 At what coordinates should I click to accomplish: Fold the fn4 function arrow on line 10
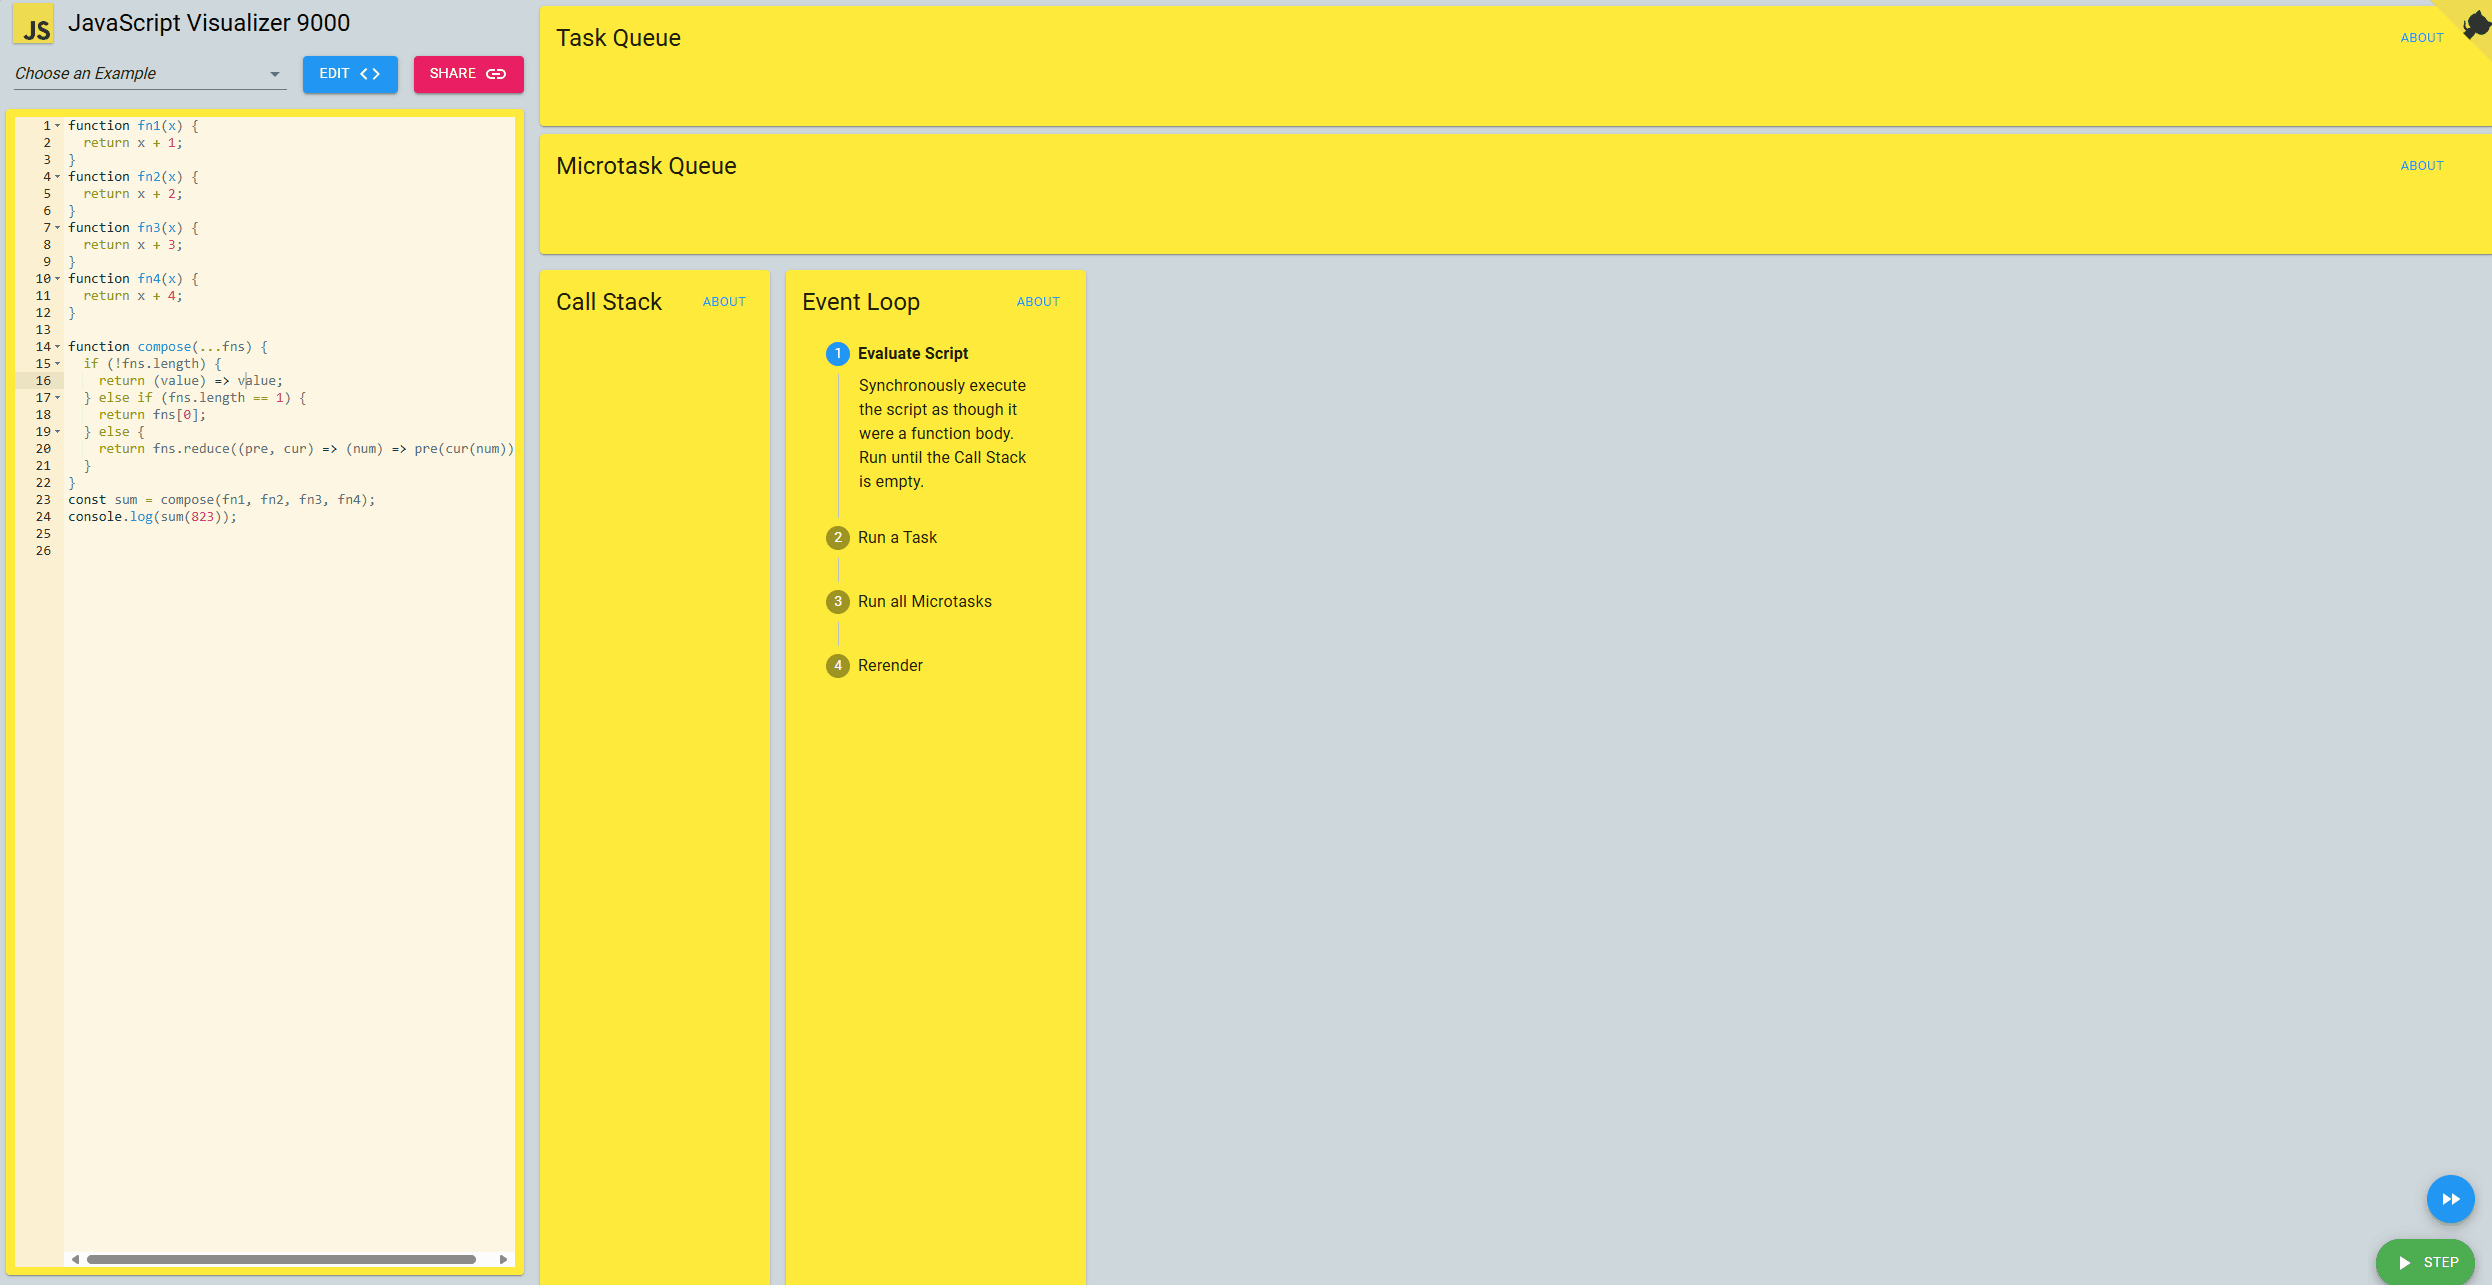click(x=58, y=279)
